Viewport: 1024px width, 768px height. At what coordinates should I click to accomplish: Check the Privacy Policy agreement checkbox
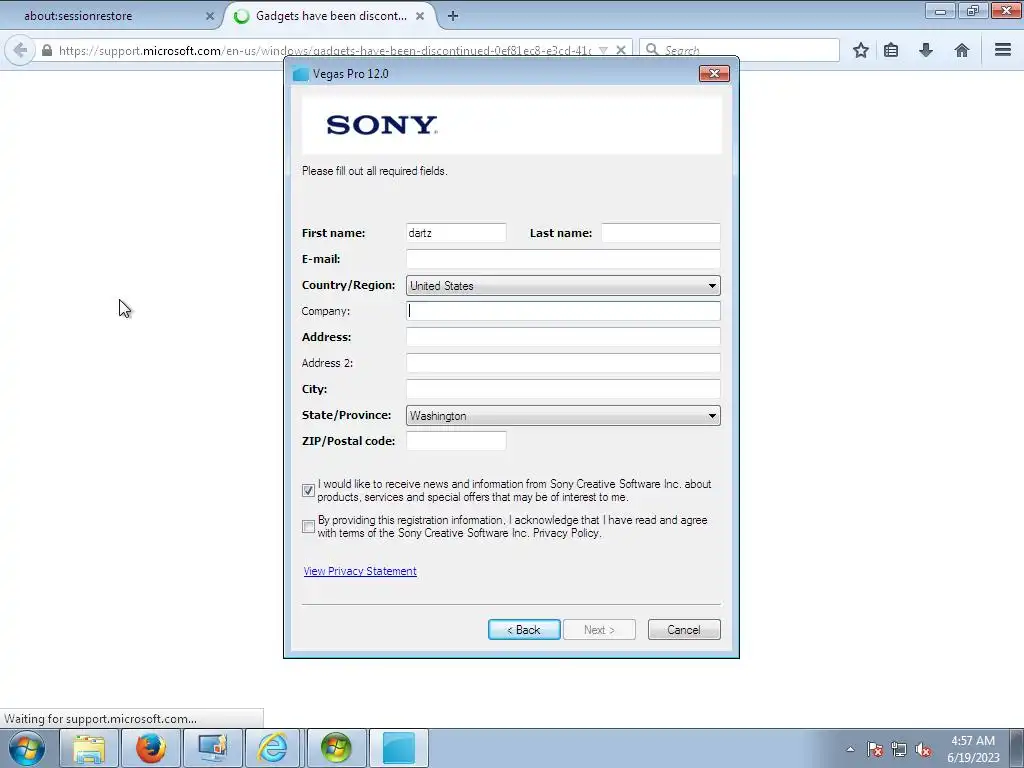[x=308, y=526]
